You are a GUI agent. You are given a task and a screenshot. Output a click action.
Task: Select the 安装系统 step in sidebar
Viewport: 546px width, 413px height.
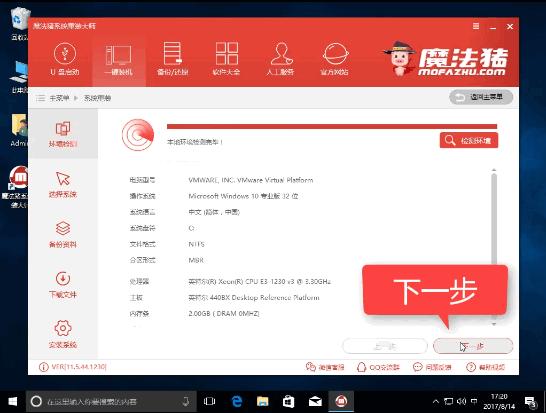[63, 334]
